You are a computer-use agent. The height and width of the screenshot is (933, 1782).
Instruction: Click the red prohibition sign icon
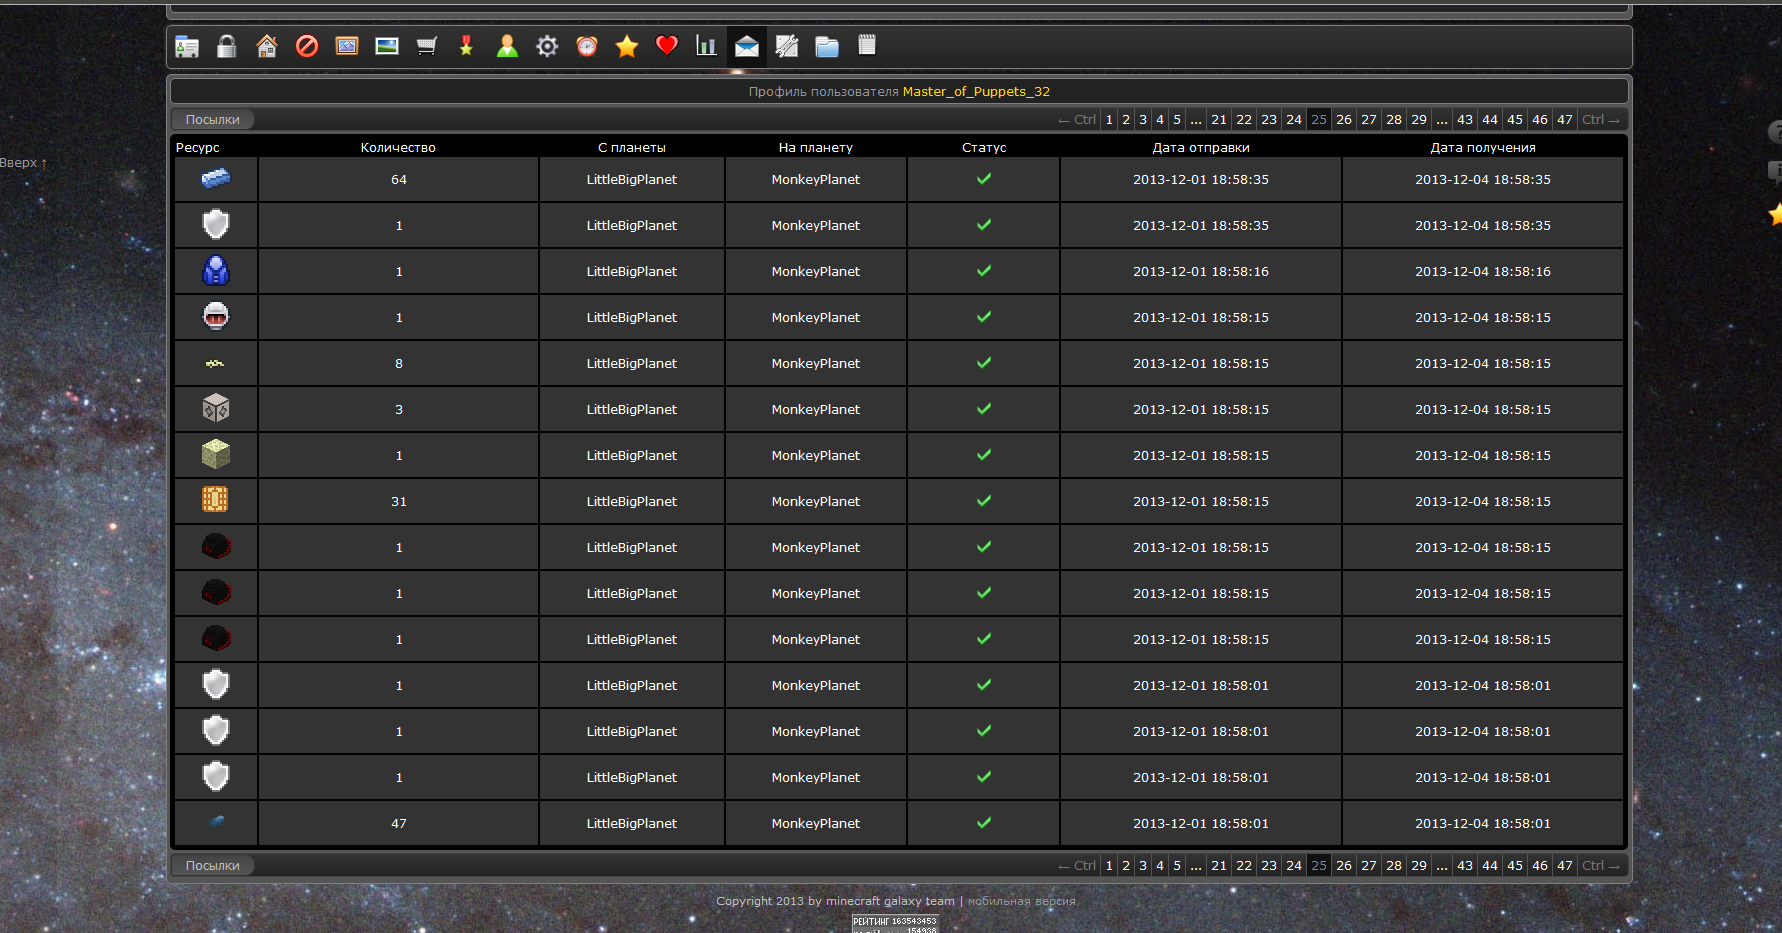(x=307, y=46)
